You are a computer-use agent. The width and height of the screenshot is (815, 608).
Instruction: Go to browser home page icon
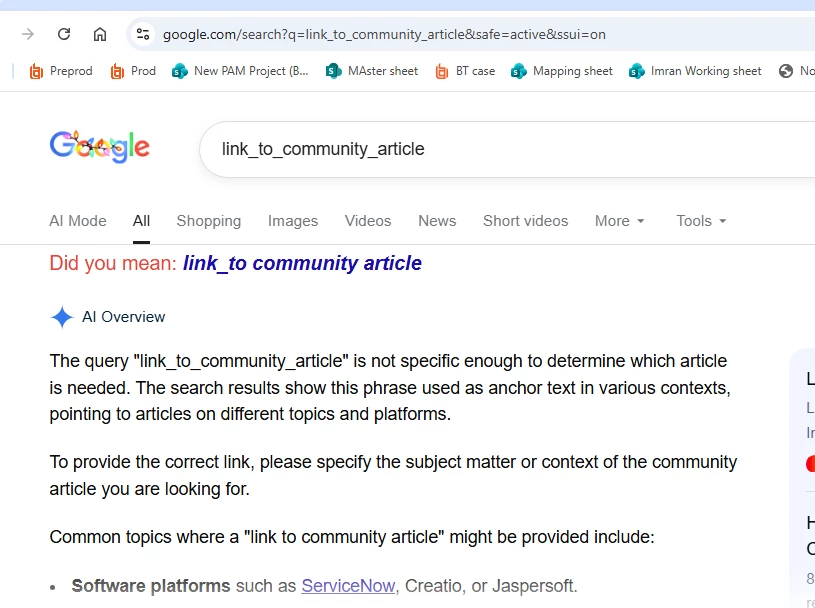pyautogui.click(x=100, y=34)
